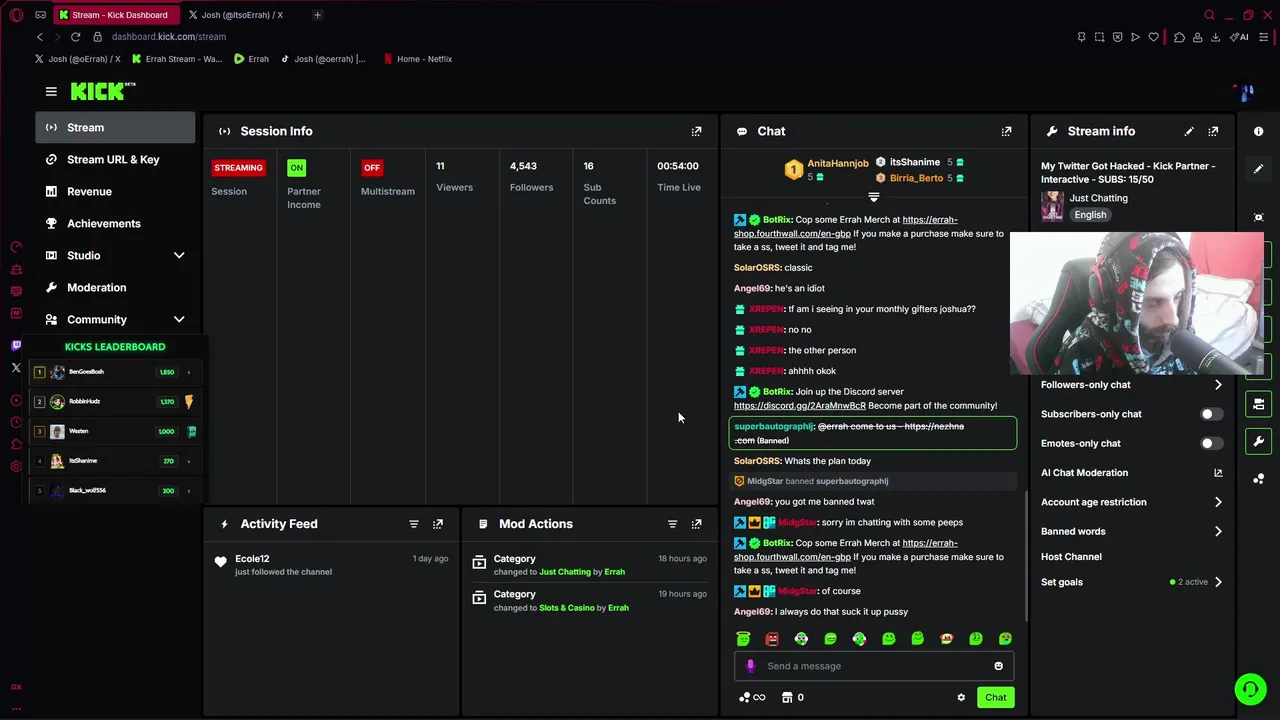Screen dimensions: 1280x720
Task: Open Opera browser menu logo
Action: (x=16, y=15)
